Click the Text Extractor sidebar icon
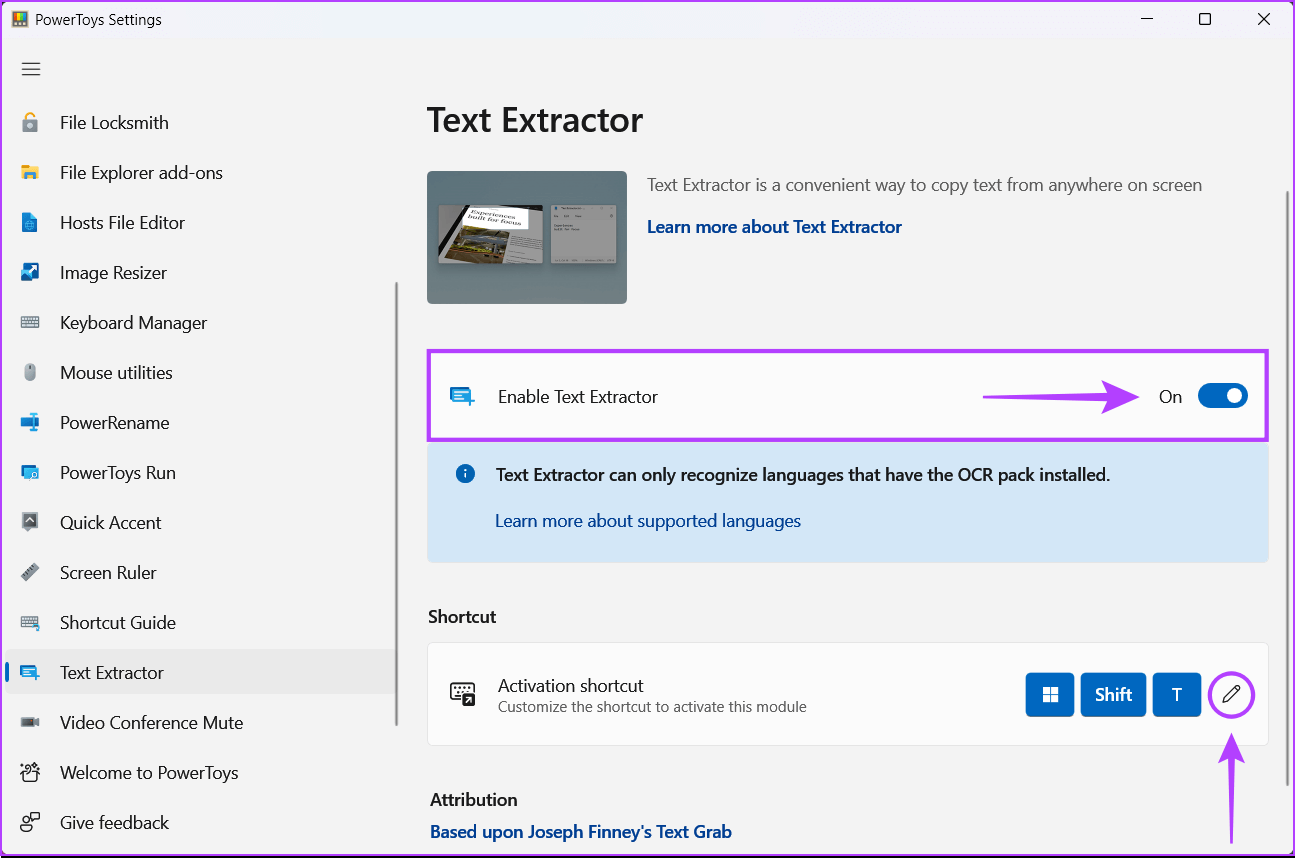 pos(30,673)
